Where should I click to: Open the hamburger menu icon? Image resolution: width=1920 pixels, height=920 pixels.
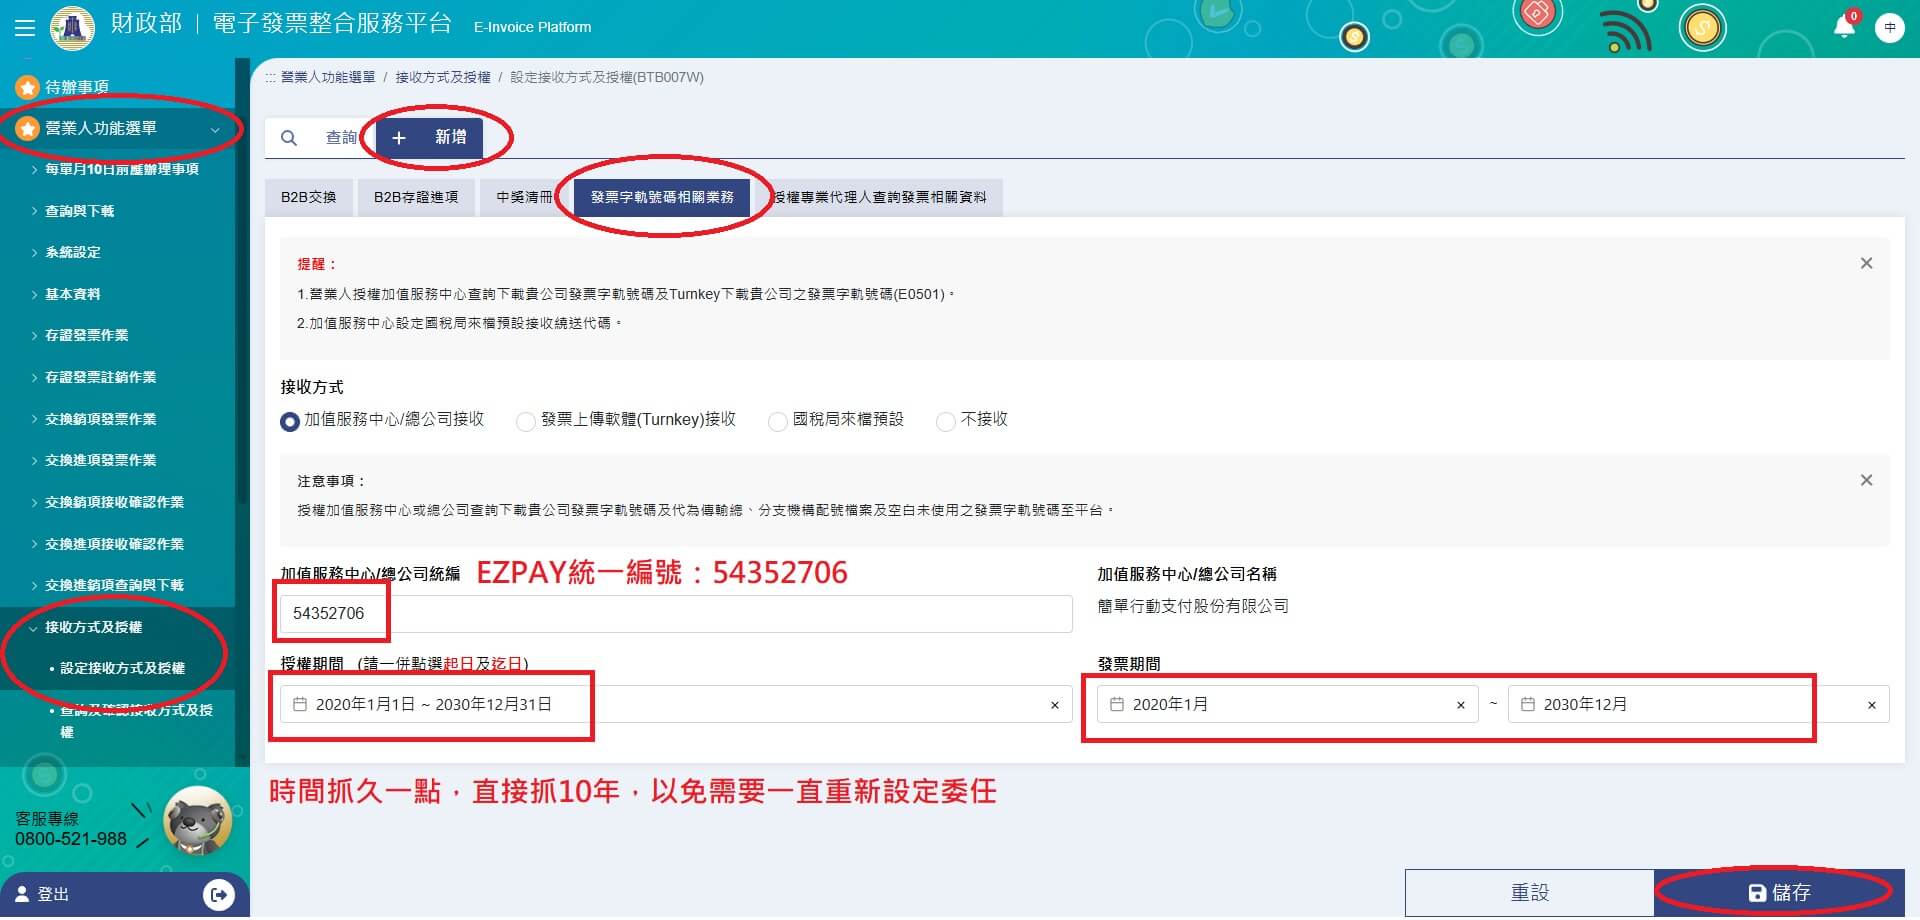[x=25, y=28]
